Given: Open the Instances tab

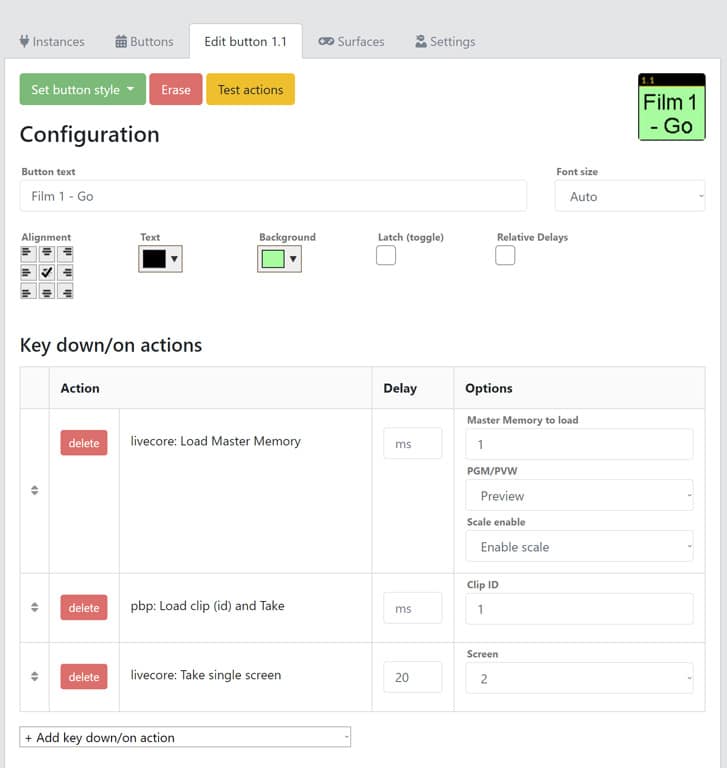Looking at the screenshot, I should 52,42.
